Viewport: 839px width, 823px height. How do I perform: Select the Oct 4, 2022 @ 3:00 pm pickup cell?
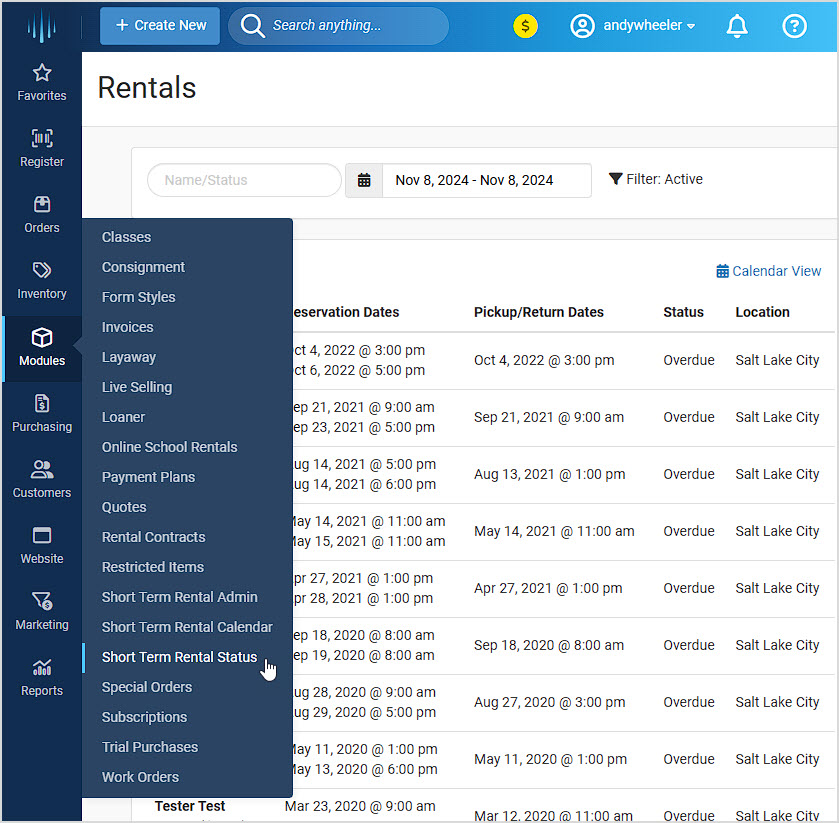pos(544,360)
